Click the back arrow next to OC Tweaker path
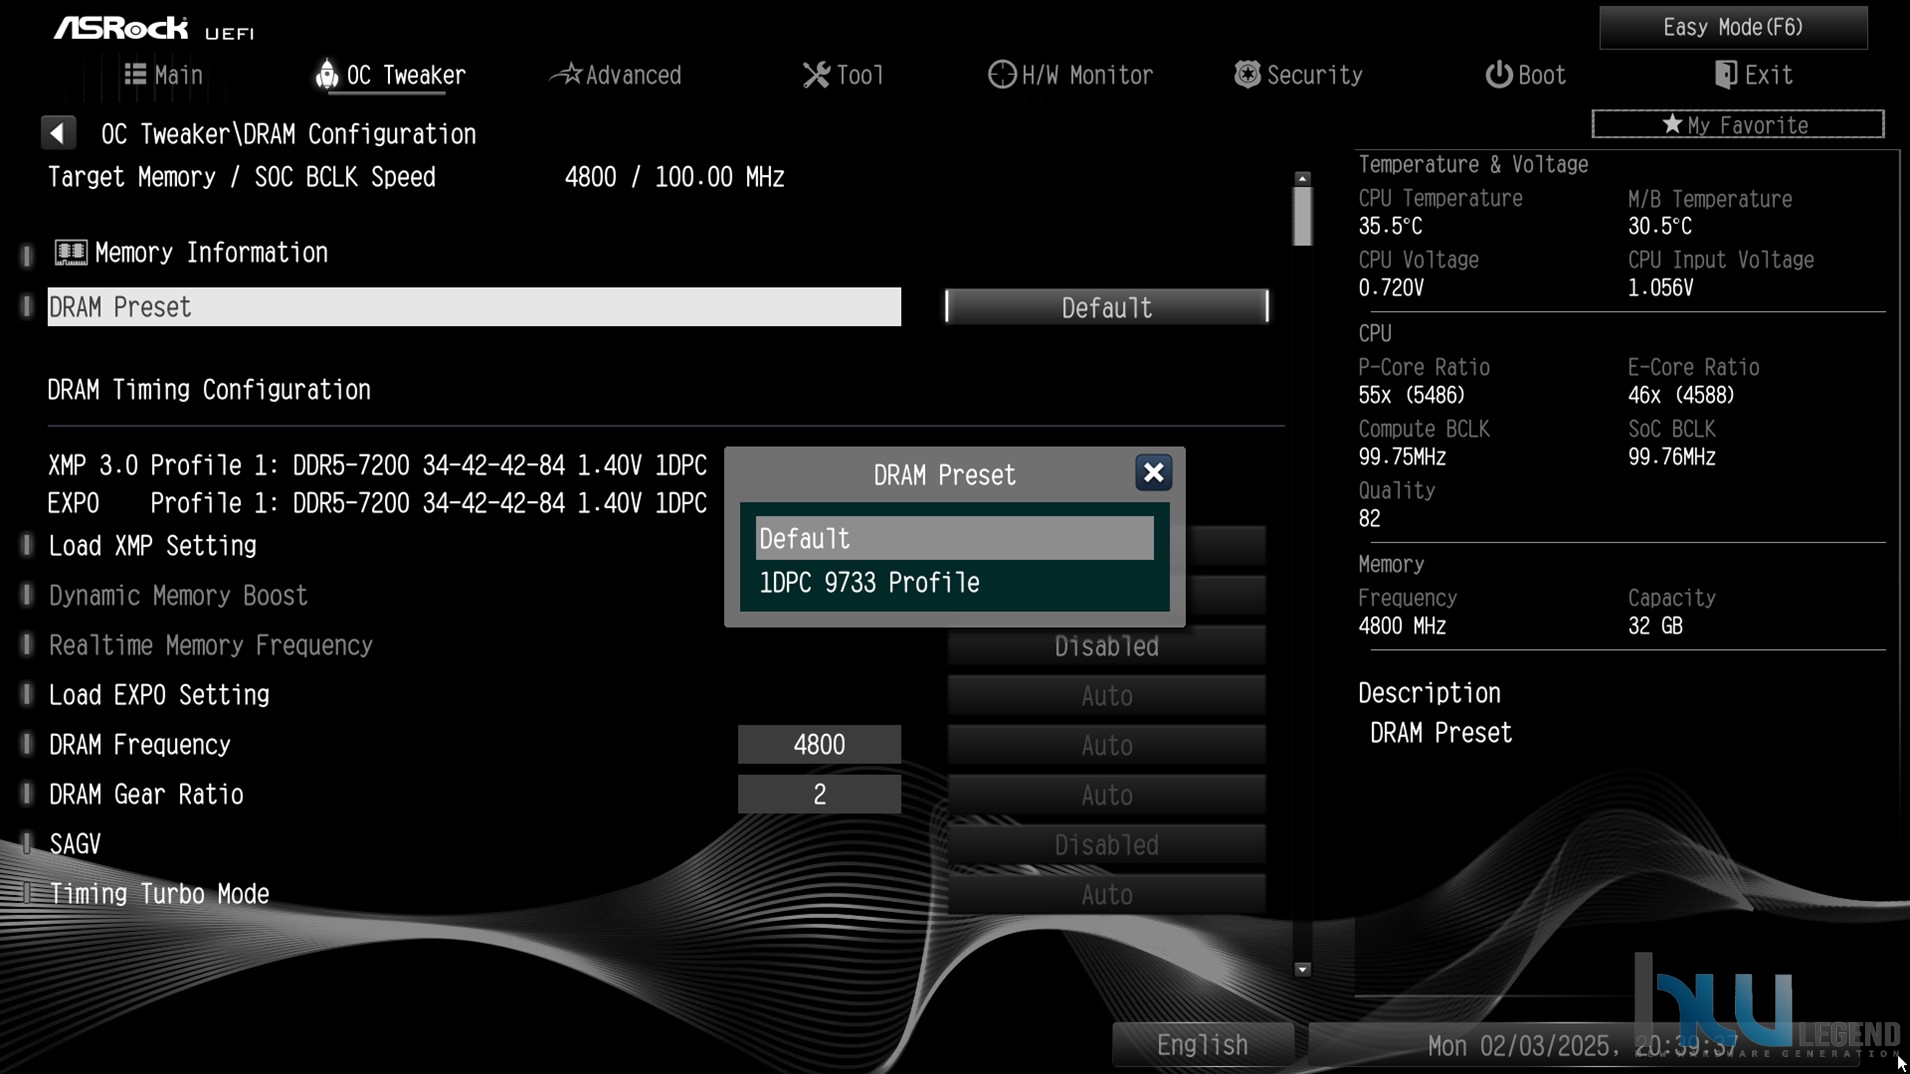This screenshot has height=1074, width=1910. (x=58, y=133)
